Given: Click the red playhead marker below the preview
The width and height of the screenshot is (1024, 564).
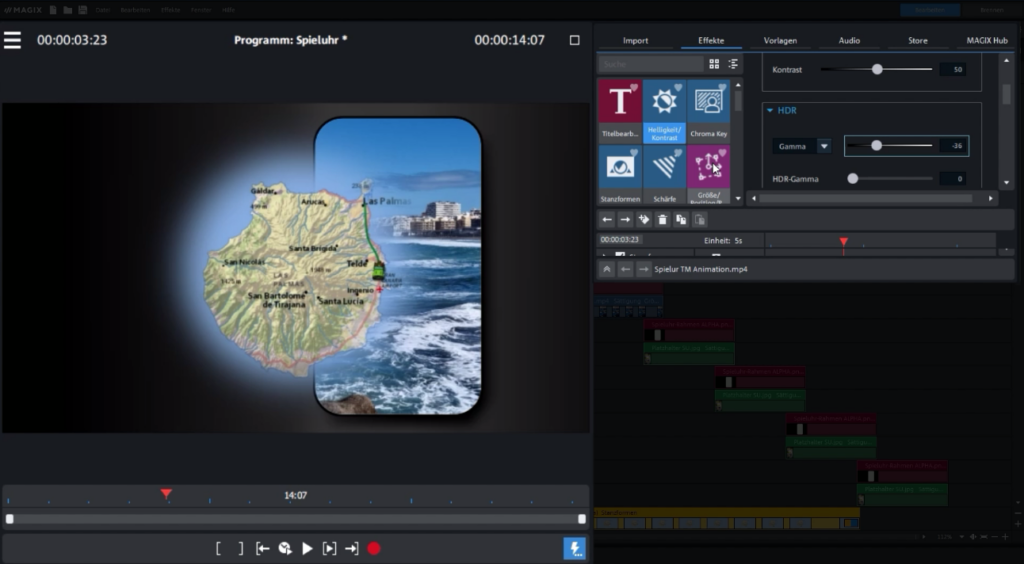Looking at the screenshot, I should point(166,494).
